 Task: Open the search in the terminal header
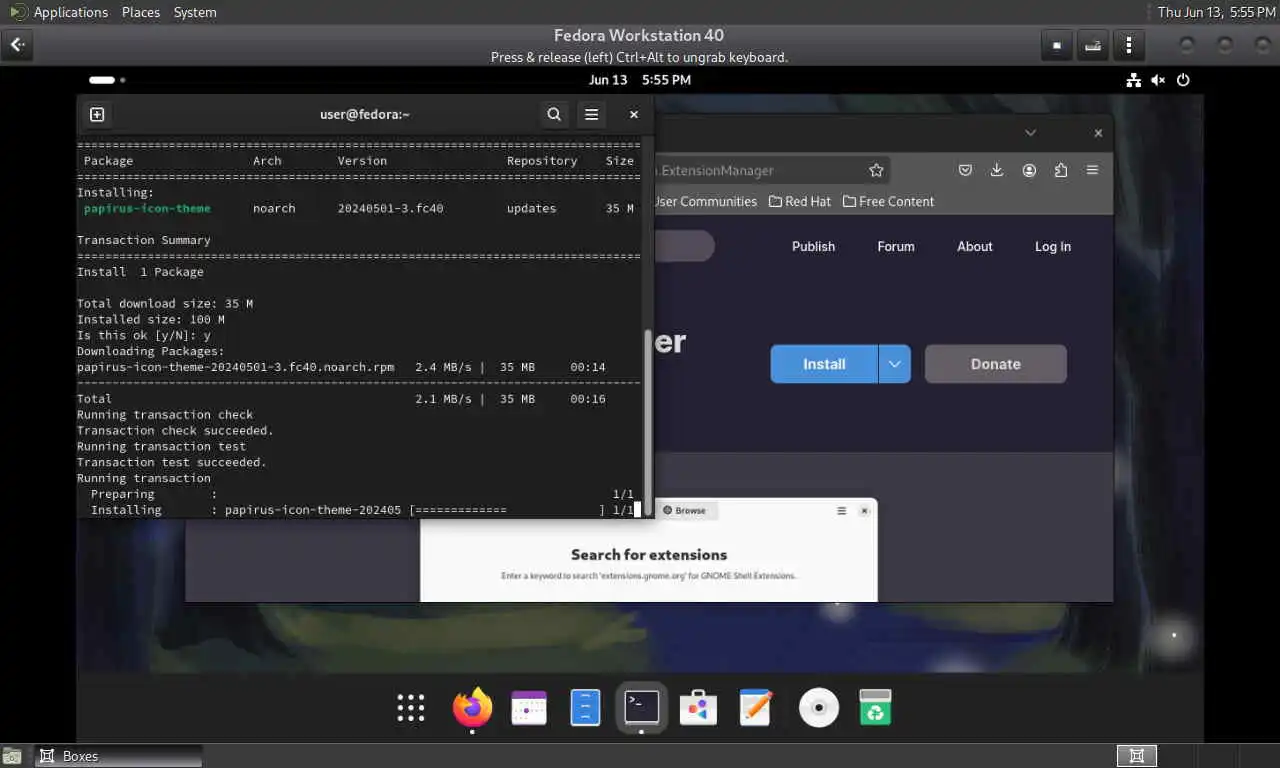click(x=554, y=114)
